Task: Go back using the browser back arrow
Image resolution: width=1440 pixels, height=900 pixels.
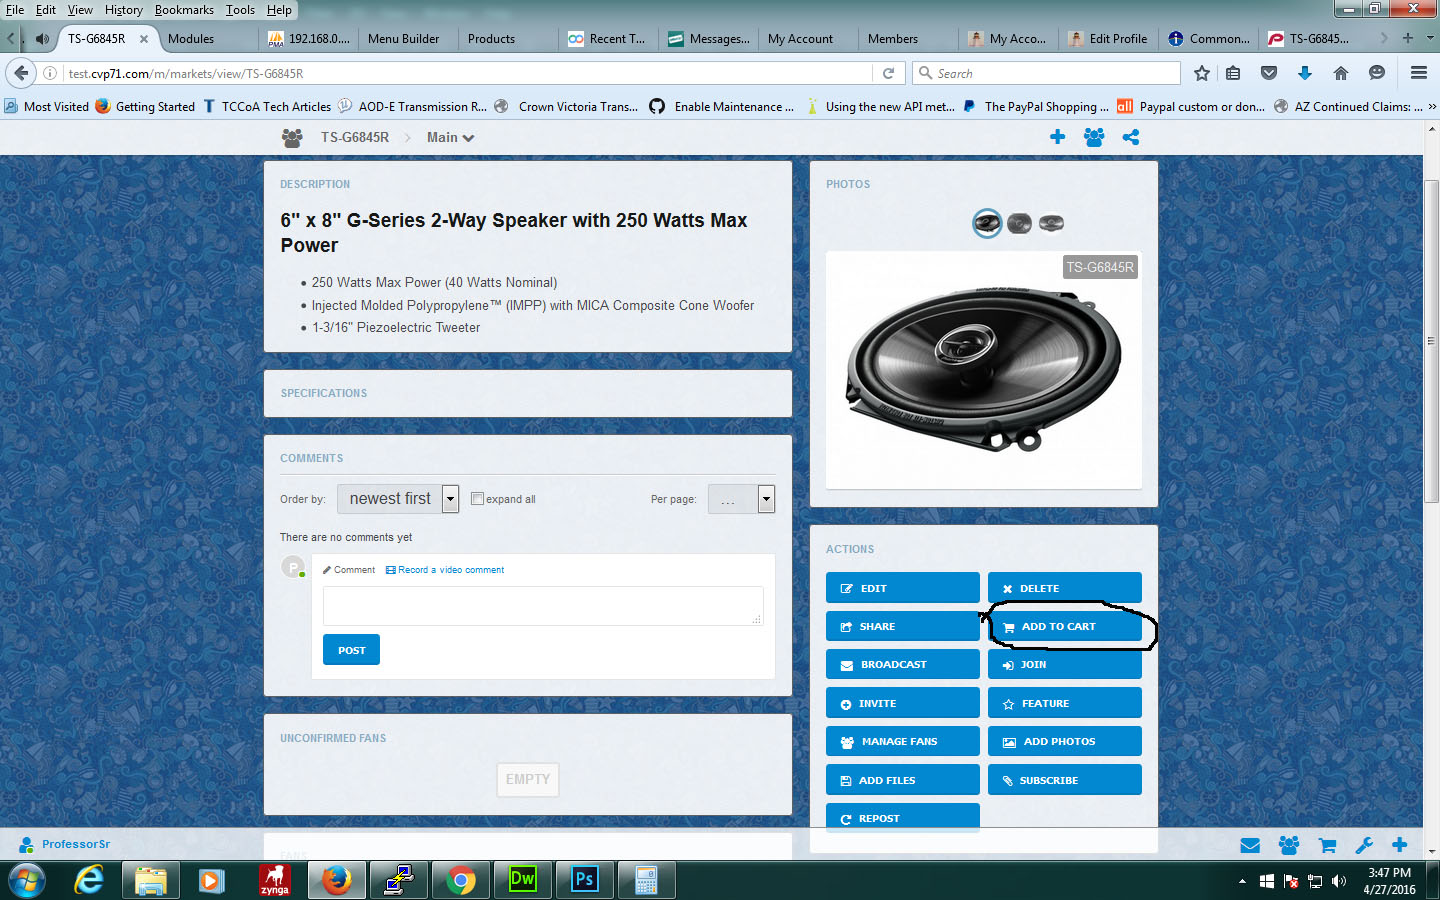Action: click(21, 73)
